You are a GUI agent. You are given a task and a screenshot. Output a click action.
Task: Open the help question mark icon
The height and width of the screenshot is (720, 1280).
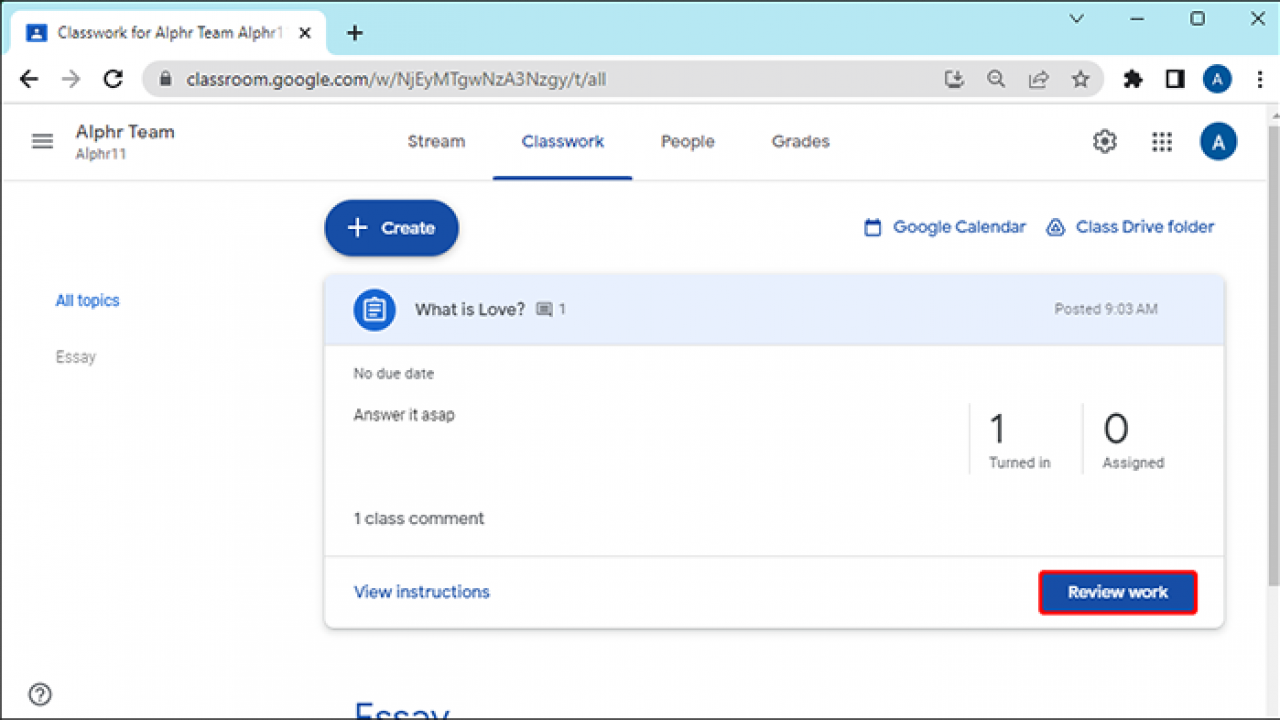pos(40,694)
